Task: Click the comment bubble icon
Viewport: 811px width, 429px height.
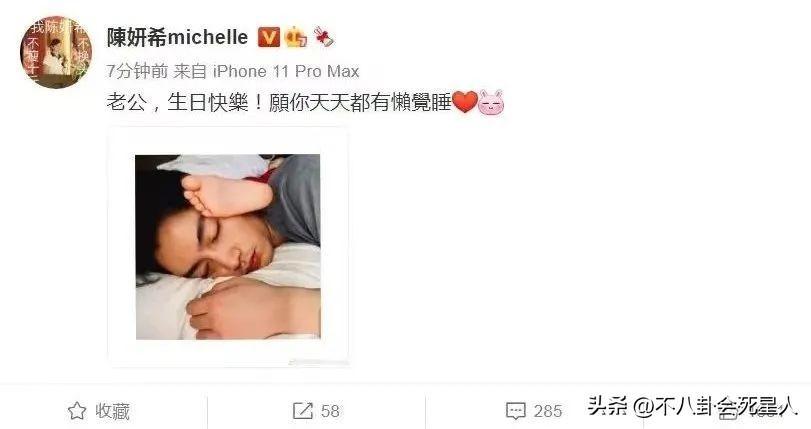Action: click(x=516, y=411)
